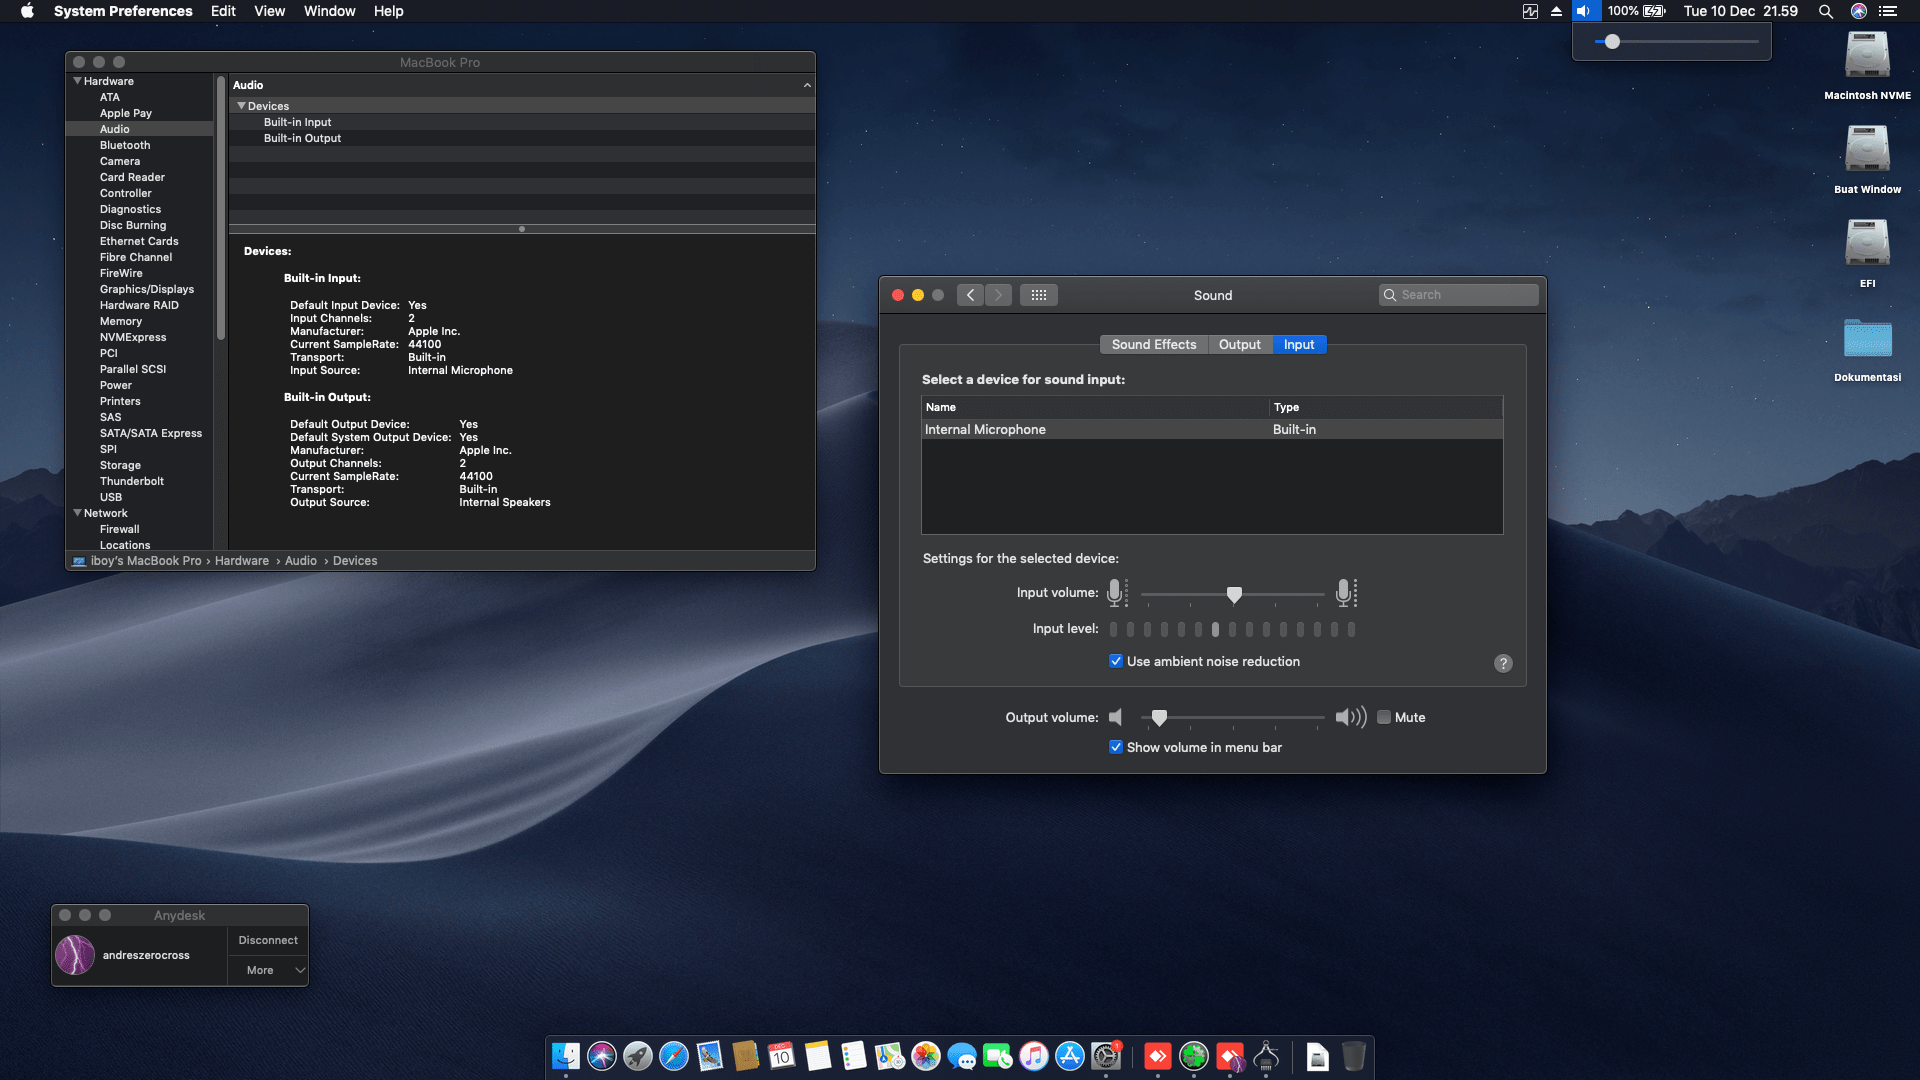Click the Sound preferences Search field
This screenshot has width=1920, height=1080.
(x=1459, y=295)
